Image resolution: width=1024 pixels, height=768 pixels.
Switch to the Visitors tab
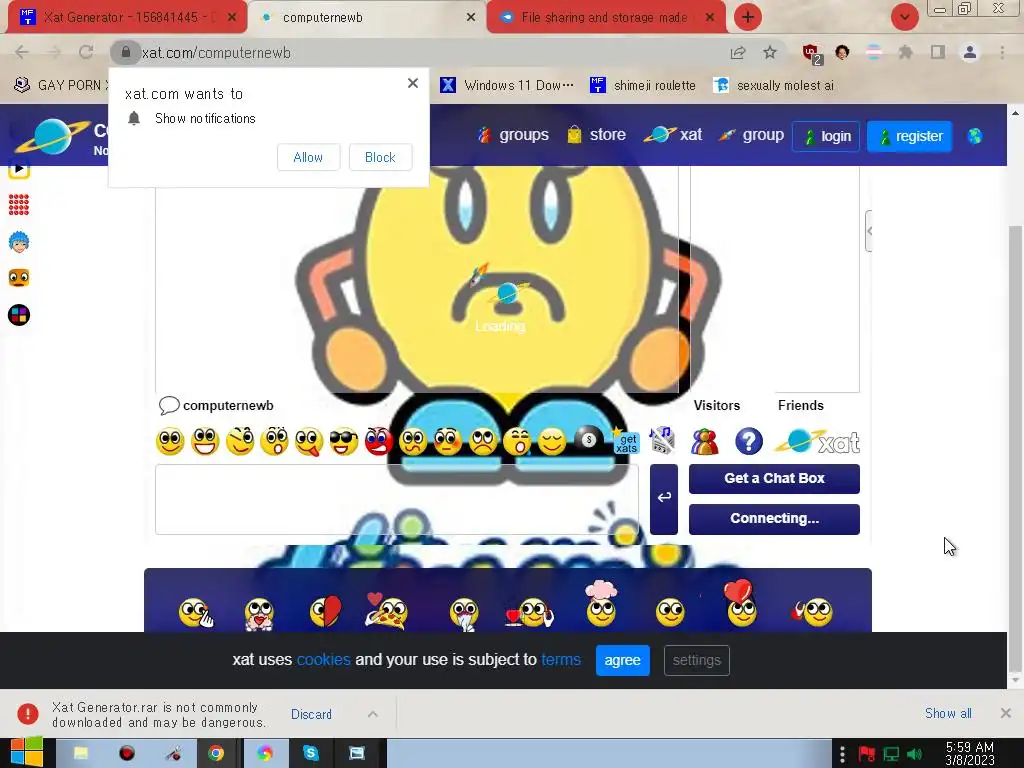click(x=716, y=406)
